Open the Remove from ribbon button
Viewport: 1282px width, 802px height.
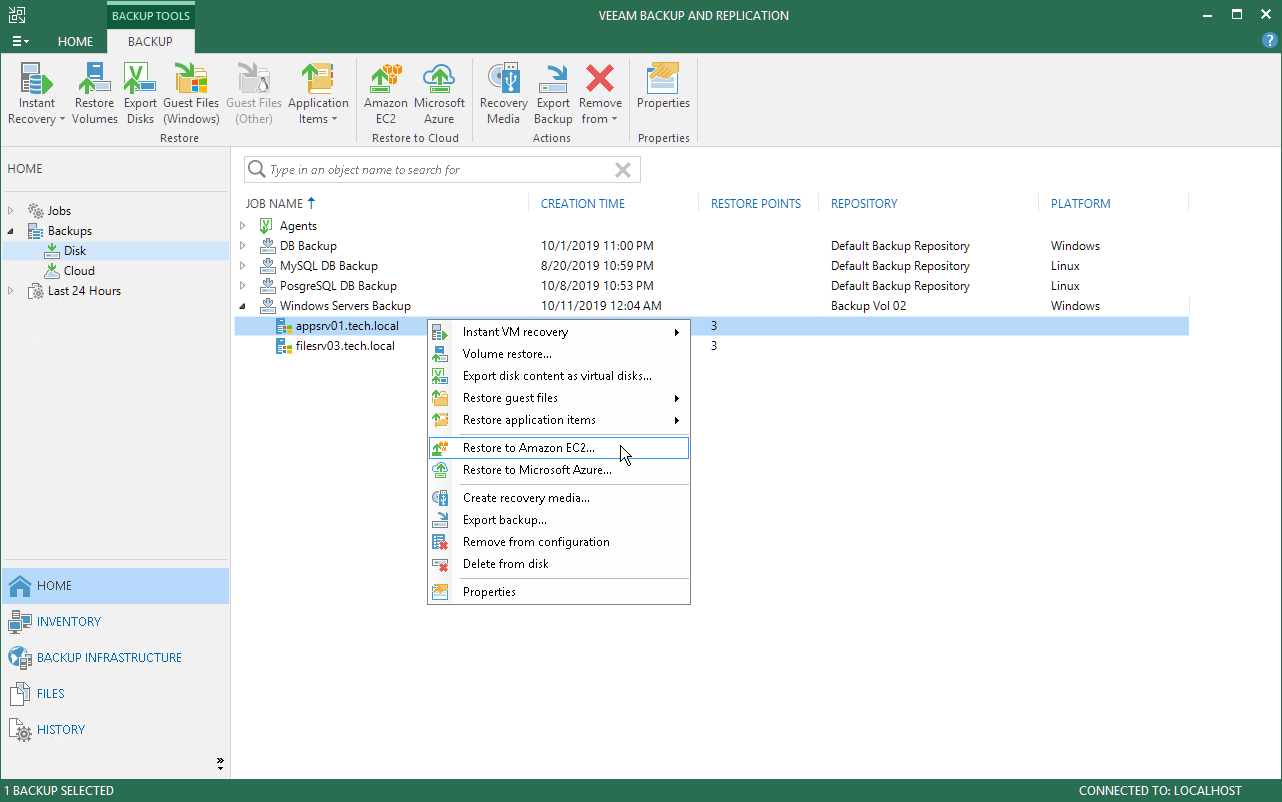point(600,94)
